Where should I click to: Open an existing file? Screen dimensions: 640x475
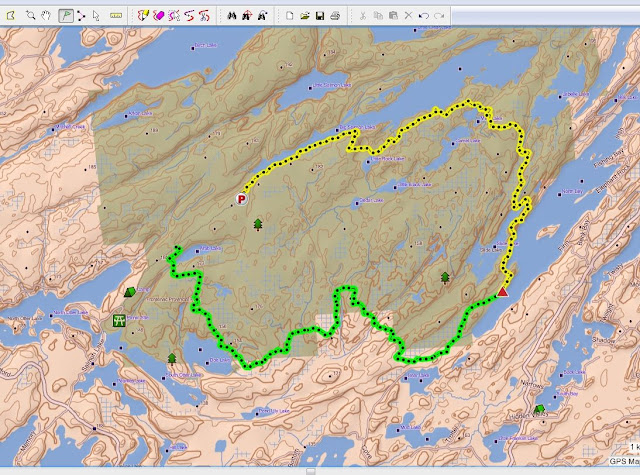point(305,16)
